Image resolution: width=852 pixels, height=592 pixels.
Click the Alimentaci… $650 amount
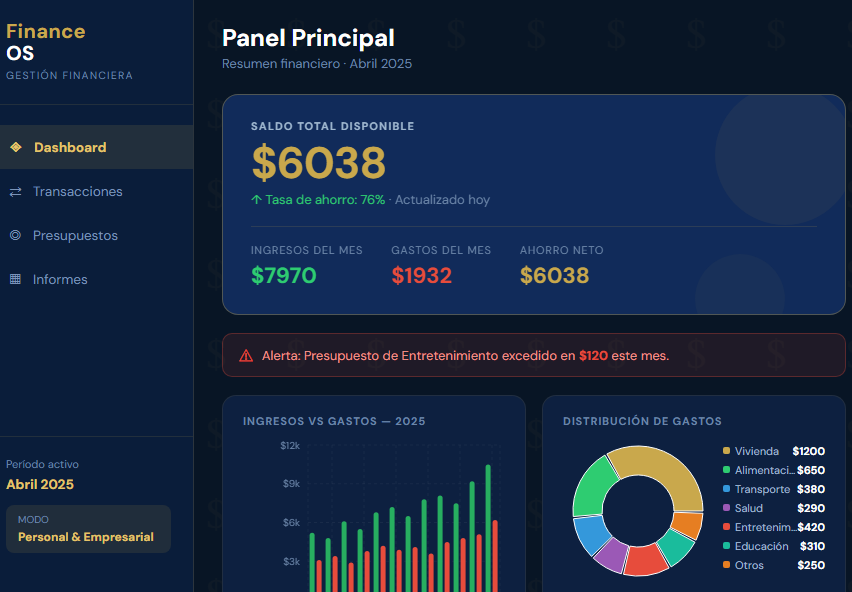coord(811,470)
